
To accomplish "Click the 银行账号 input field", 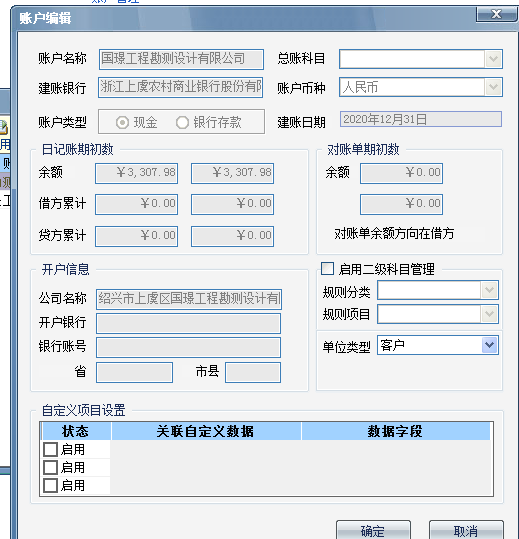I will tap(188, 347).
